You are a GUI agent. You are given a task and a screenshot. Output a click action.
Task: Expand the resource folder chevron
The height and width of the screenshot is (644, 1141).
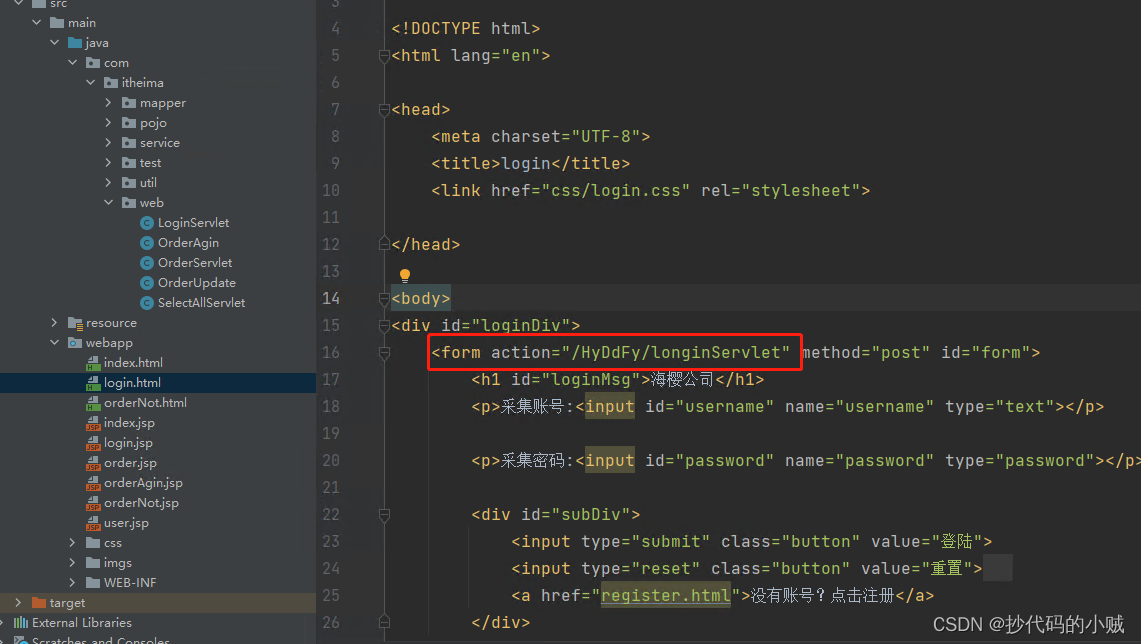point(55,322)
